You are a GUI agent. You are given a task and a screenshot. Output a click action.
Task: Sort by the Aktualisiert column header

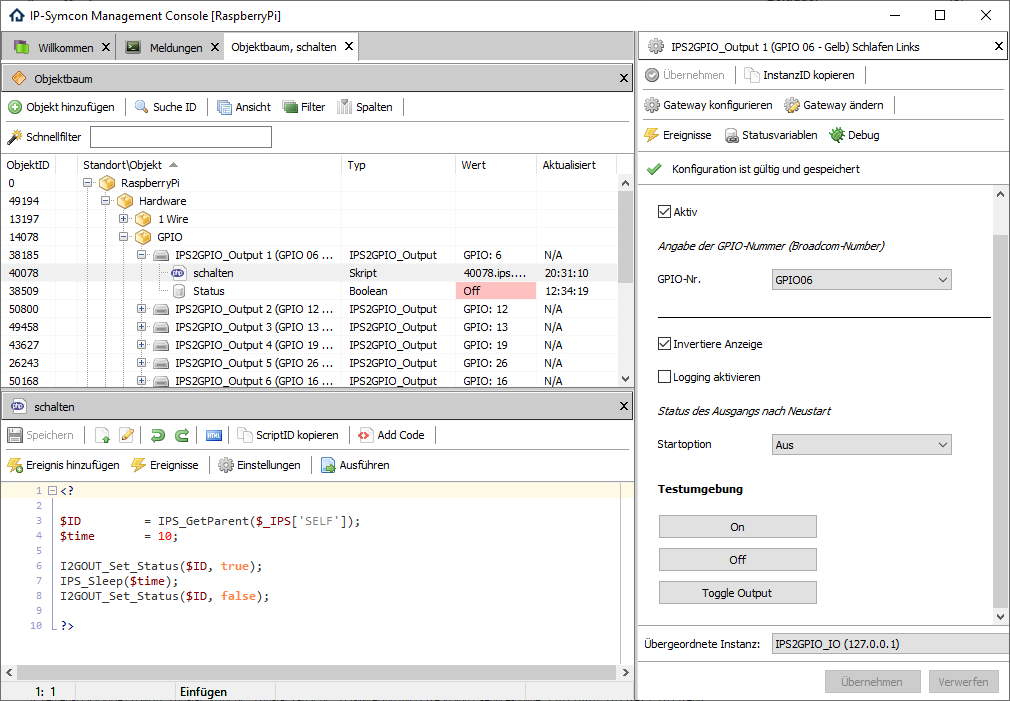pyautogui.click(x=576, y=165)
